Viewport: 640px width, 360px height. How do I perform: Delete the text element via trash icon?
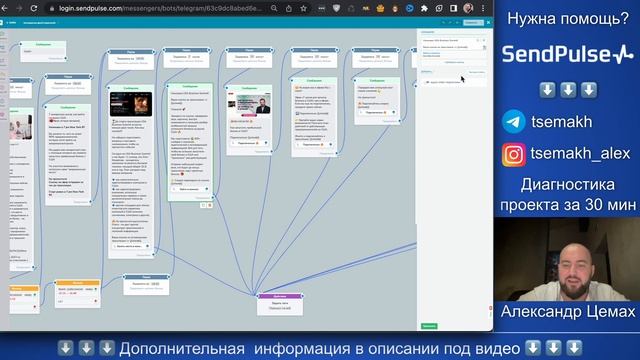click(484, 47)
